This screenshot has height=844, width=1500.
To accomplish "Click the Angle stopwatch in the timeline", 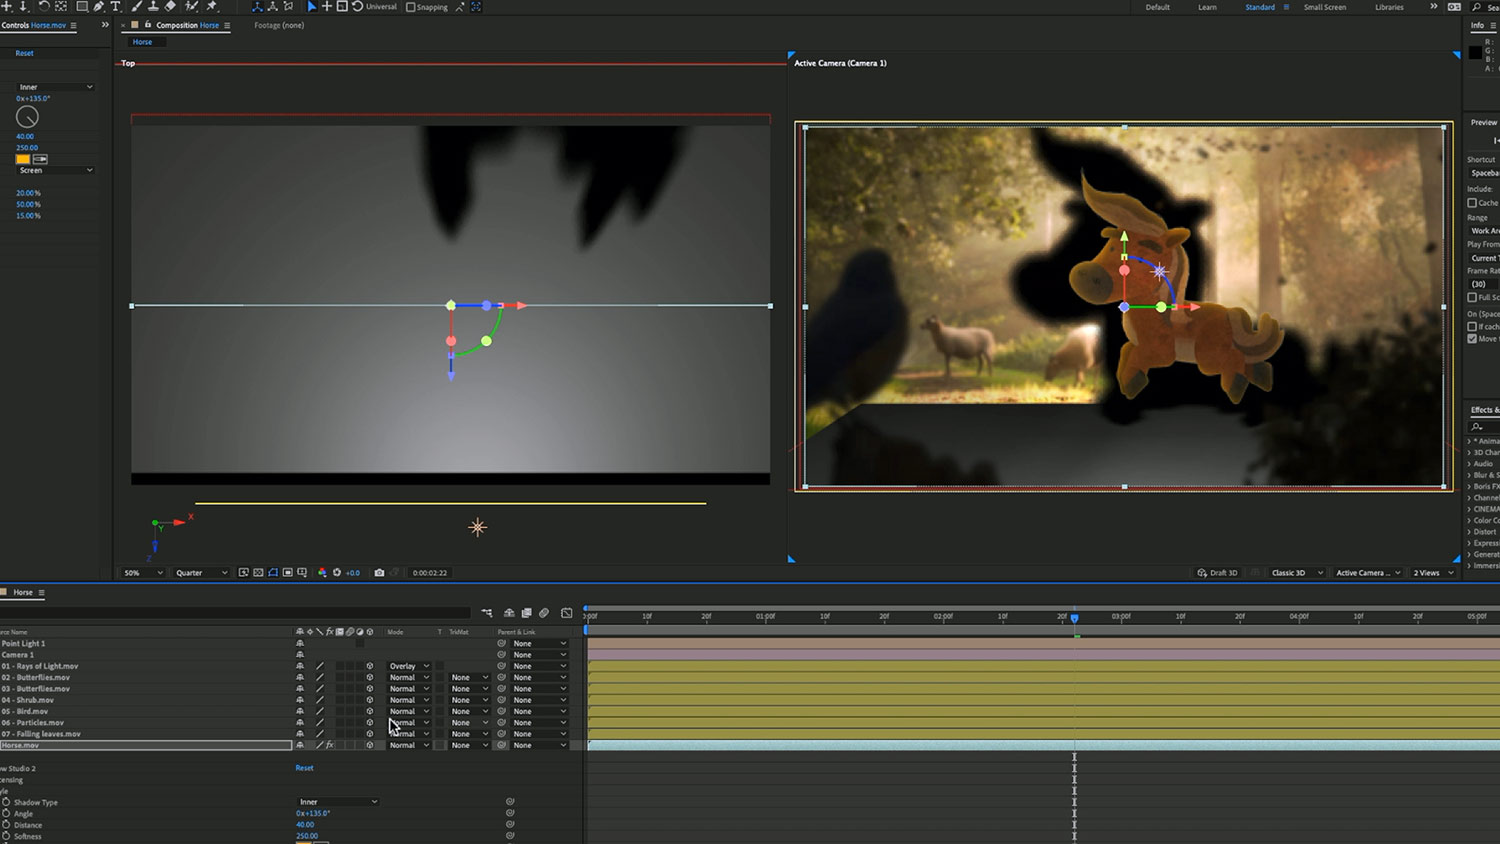I will click(6, 813).
